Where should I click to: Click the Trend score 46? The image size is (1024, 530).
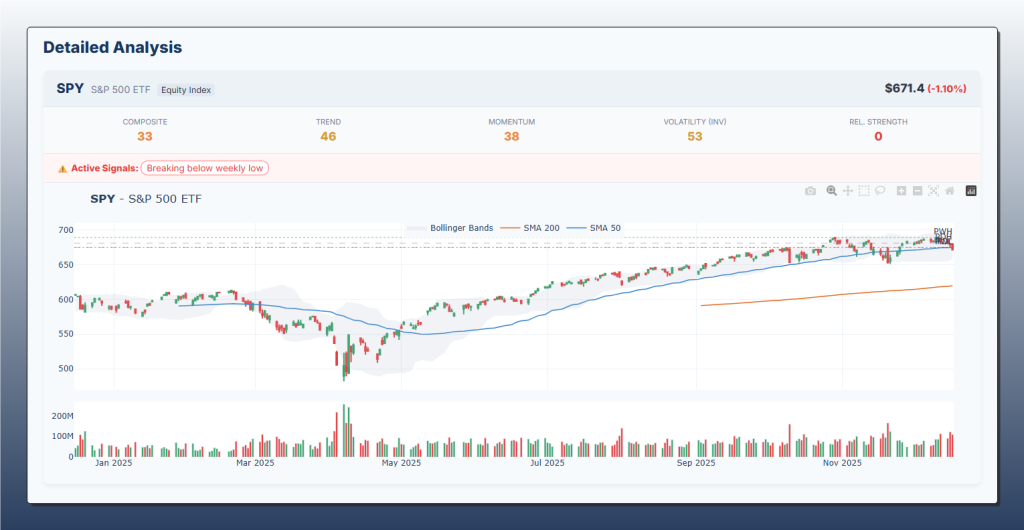[328, 136]
